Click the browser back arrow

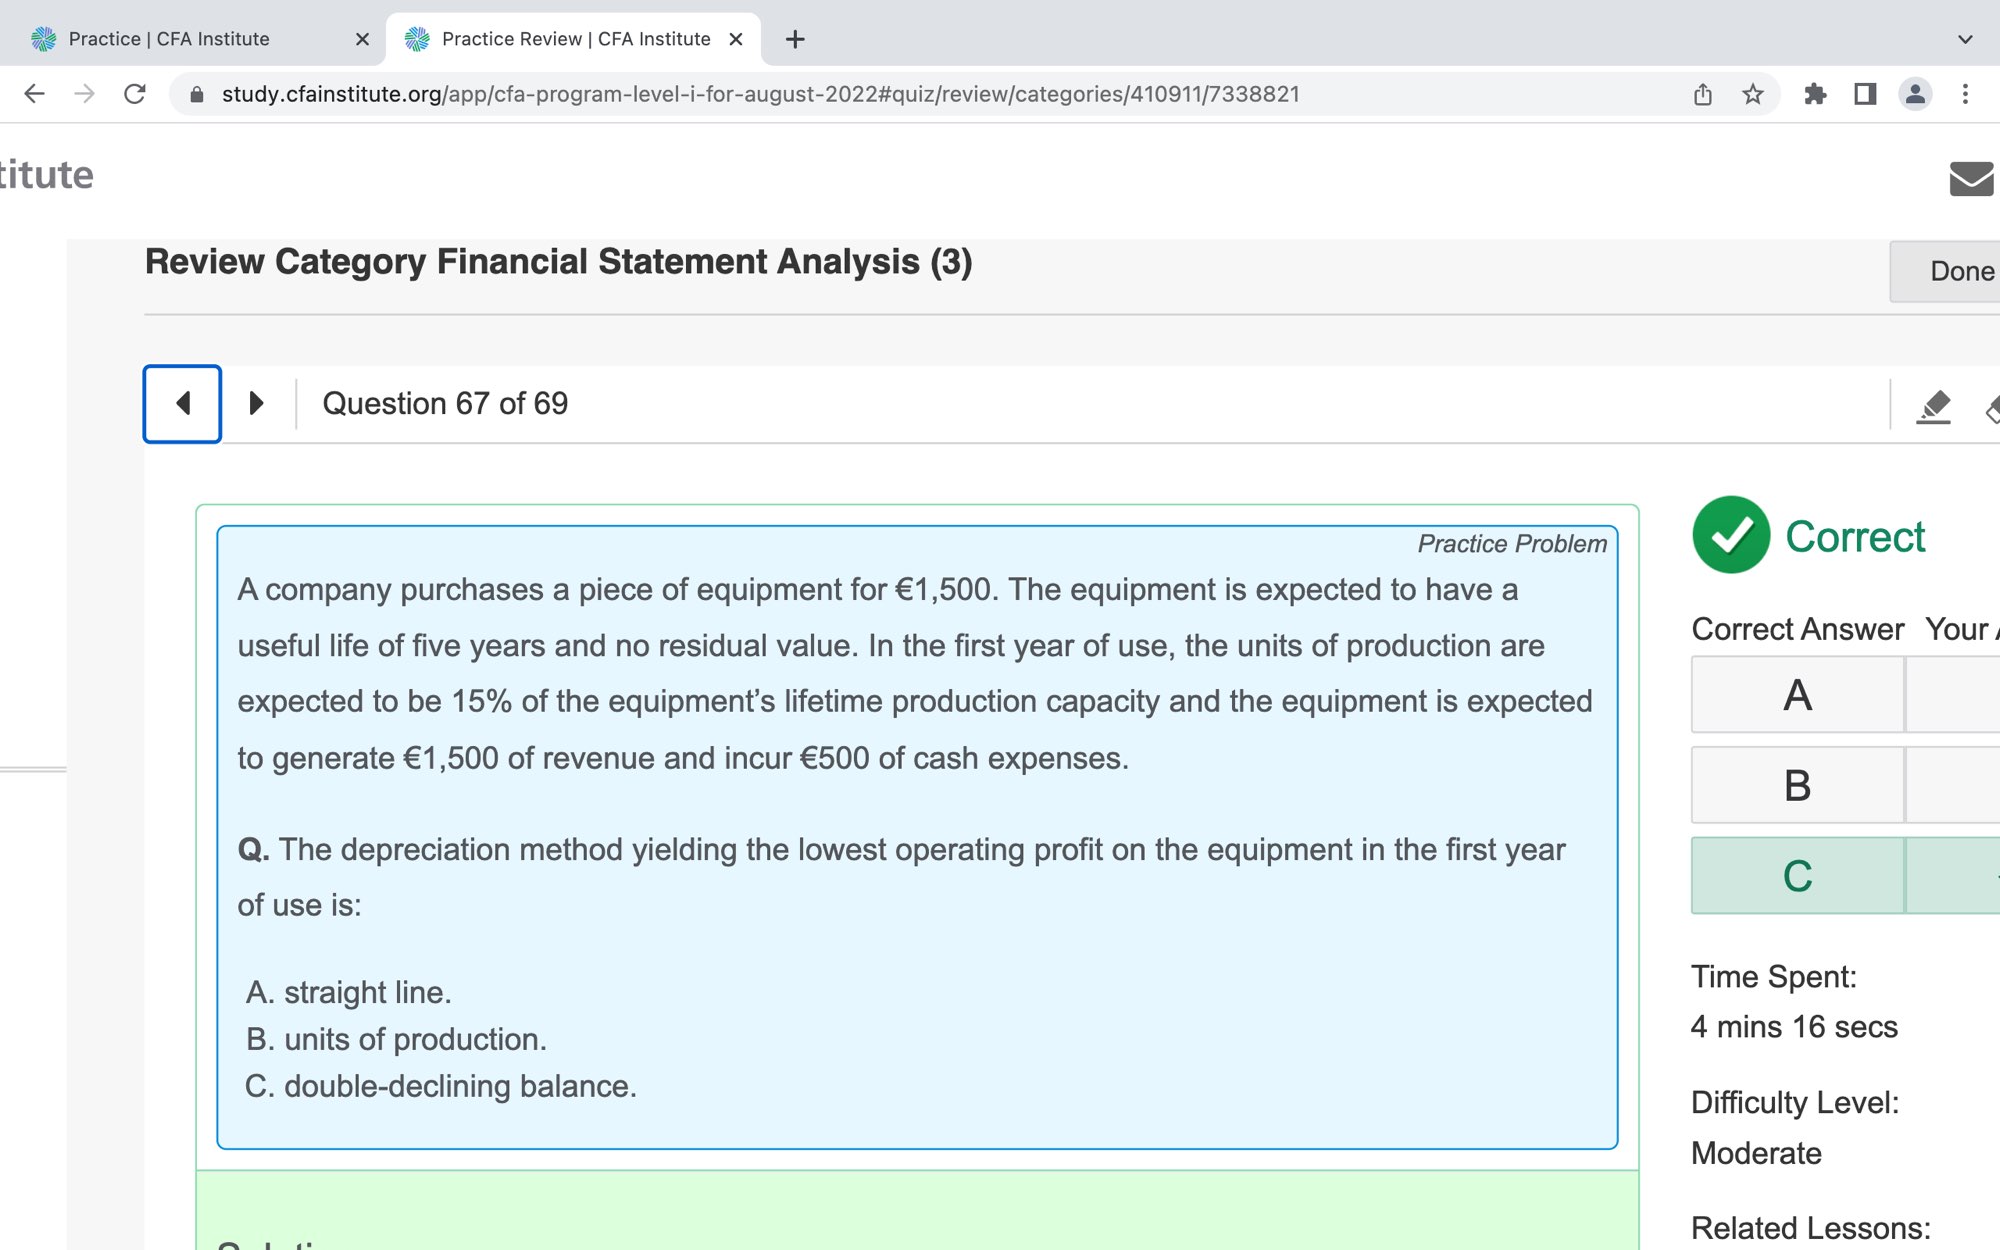coord(34,94)
